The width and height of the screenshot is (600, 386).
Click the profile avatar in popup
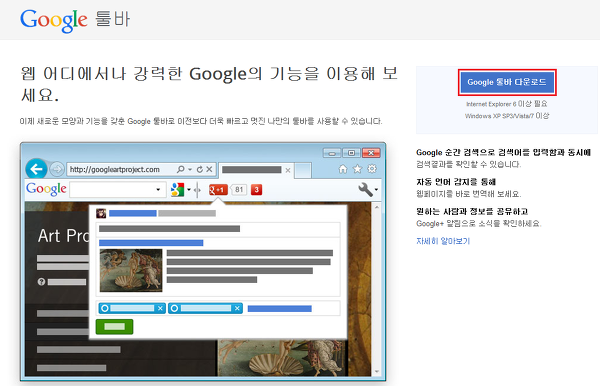point(101,213)
